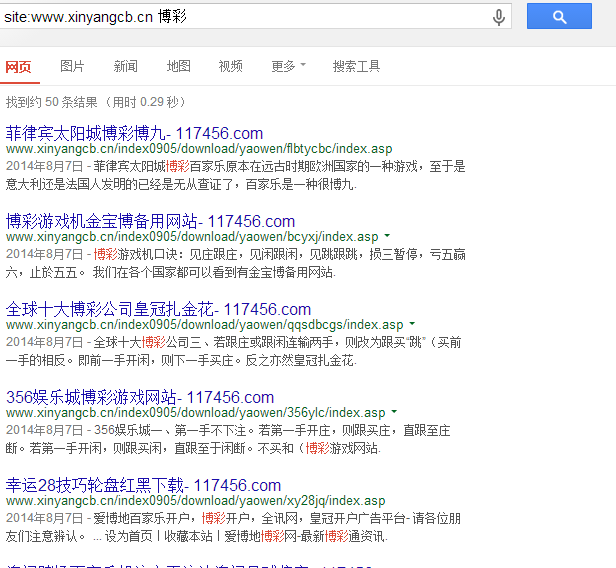Open the 地图 tab
This screenshot has width=616, height=568.
[x=178, y=66]
